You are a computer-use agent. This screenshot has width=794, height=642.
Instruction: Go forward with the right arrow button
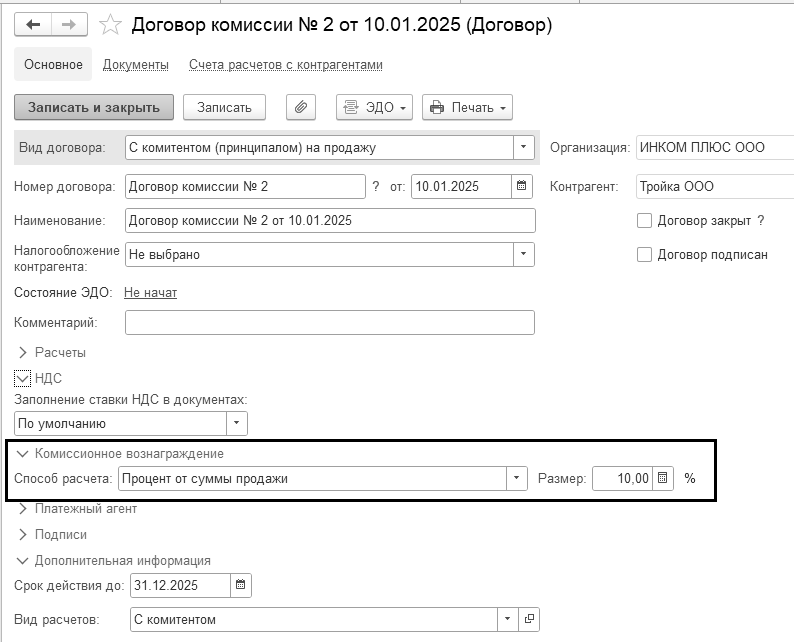click(x=69, y=24)
